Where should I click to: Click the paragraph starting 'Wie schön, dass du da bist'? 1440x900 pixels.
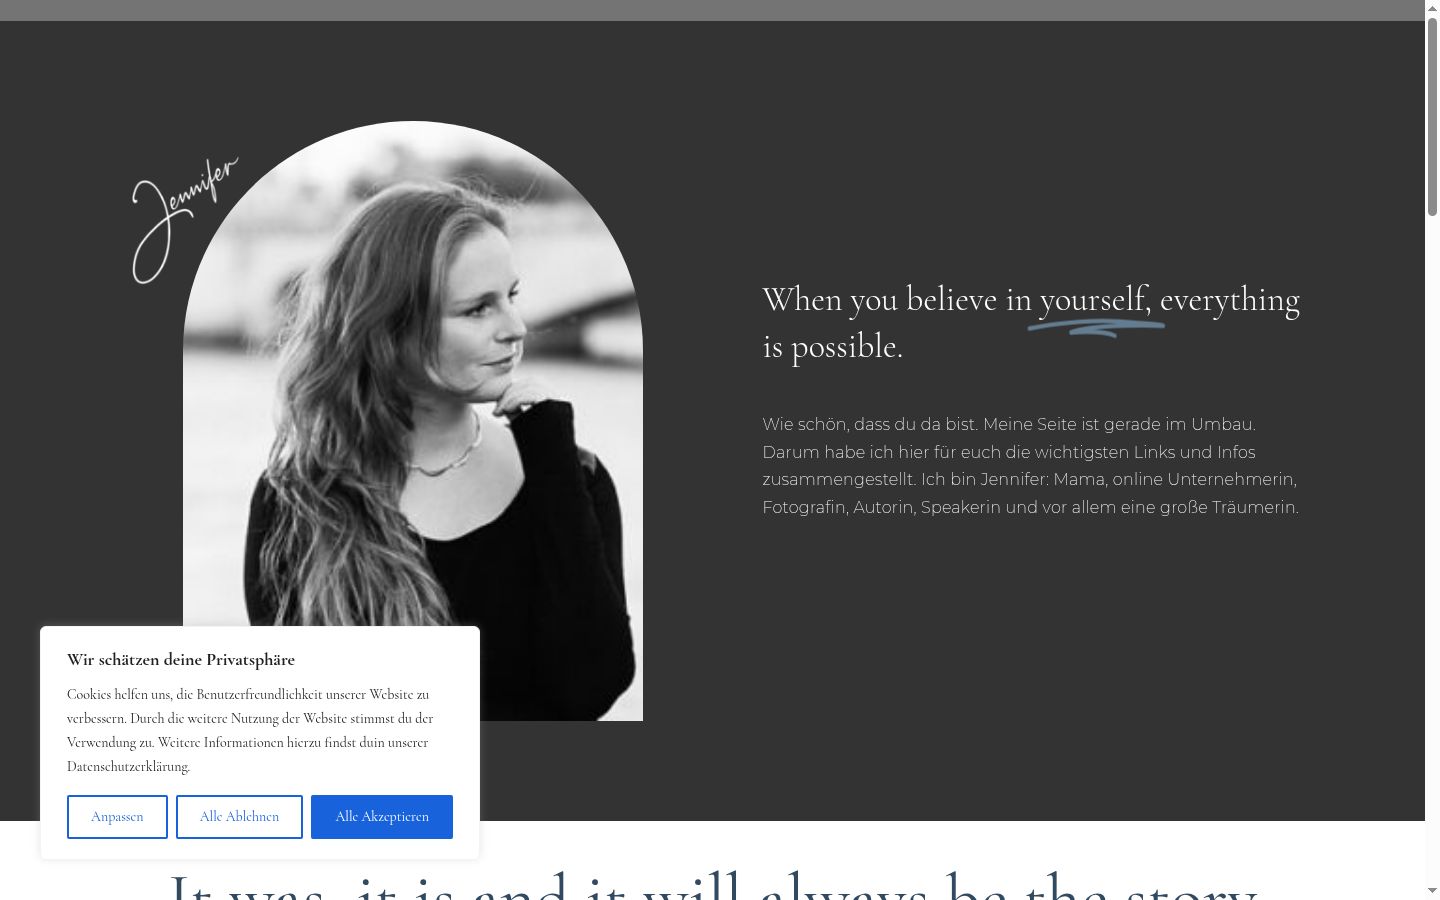(1031, 466)
